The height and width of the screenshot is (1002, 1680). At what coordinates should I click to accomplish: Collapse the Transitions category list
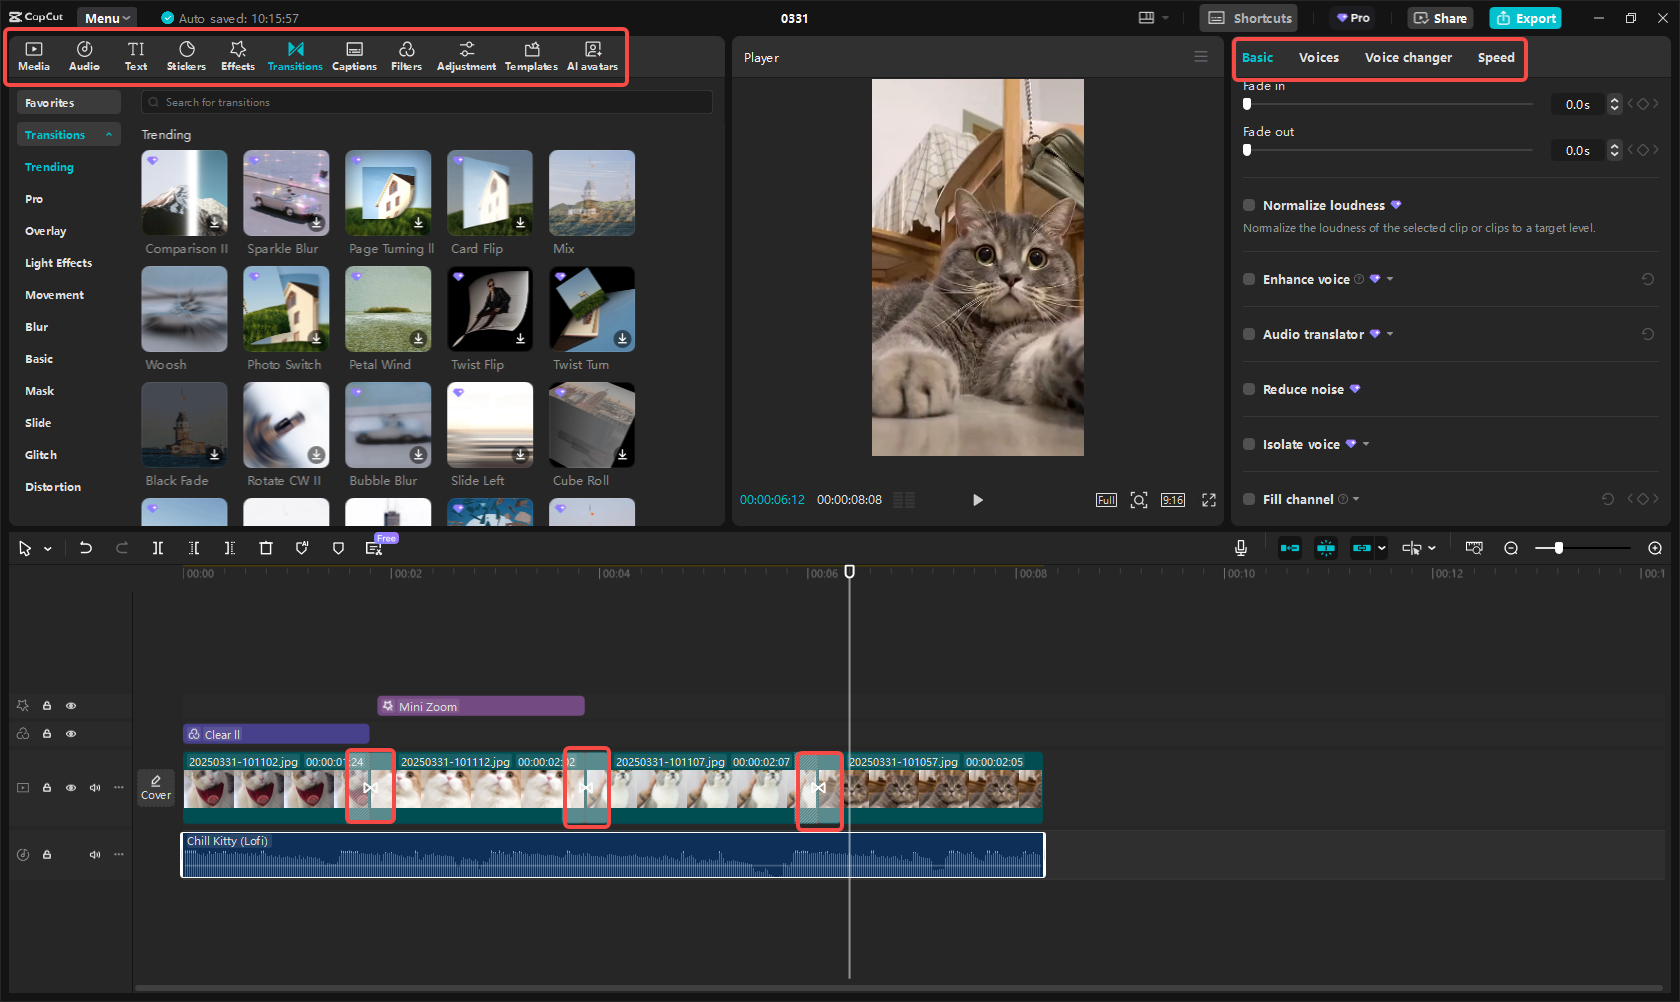click(109, 135)
